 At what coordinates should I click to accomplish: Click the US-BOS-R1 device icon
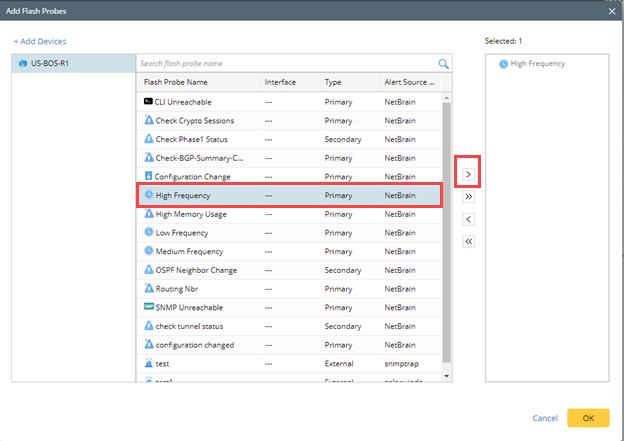point(23,64)
